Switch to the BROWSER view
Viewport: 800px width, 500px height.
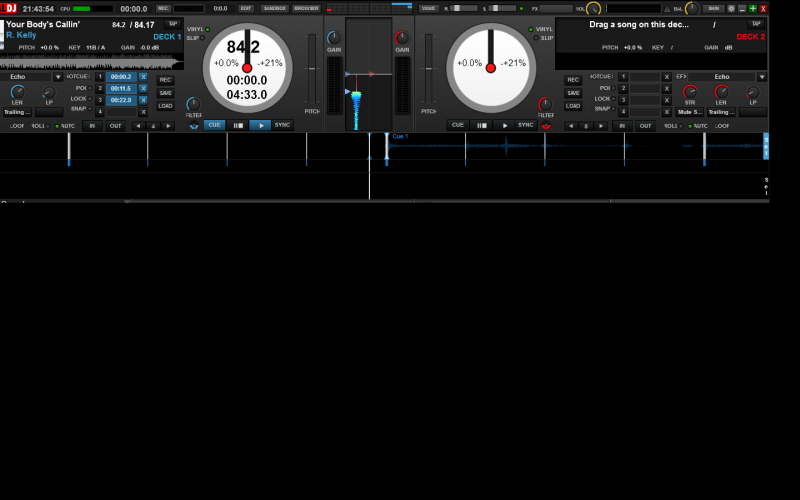304,8
